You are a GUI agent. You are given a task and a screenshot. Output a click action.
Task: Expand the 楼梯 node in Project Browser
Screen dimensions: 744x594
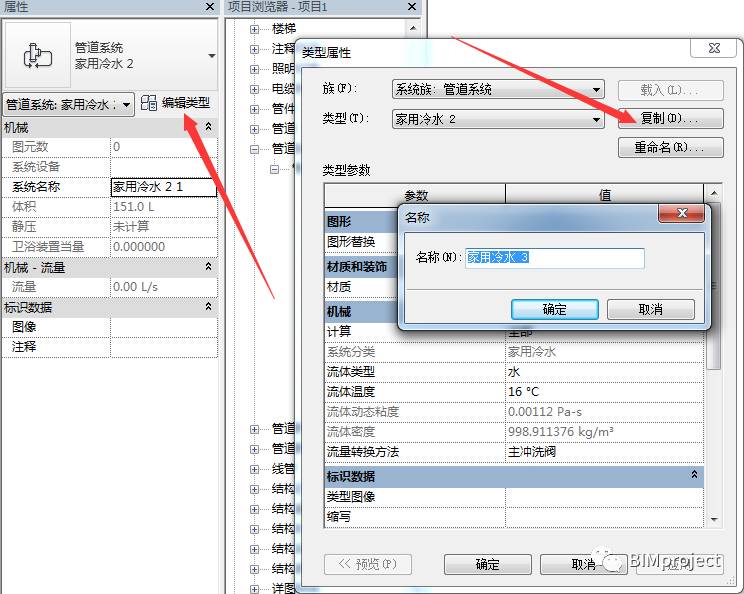pos(254,29)
